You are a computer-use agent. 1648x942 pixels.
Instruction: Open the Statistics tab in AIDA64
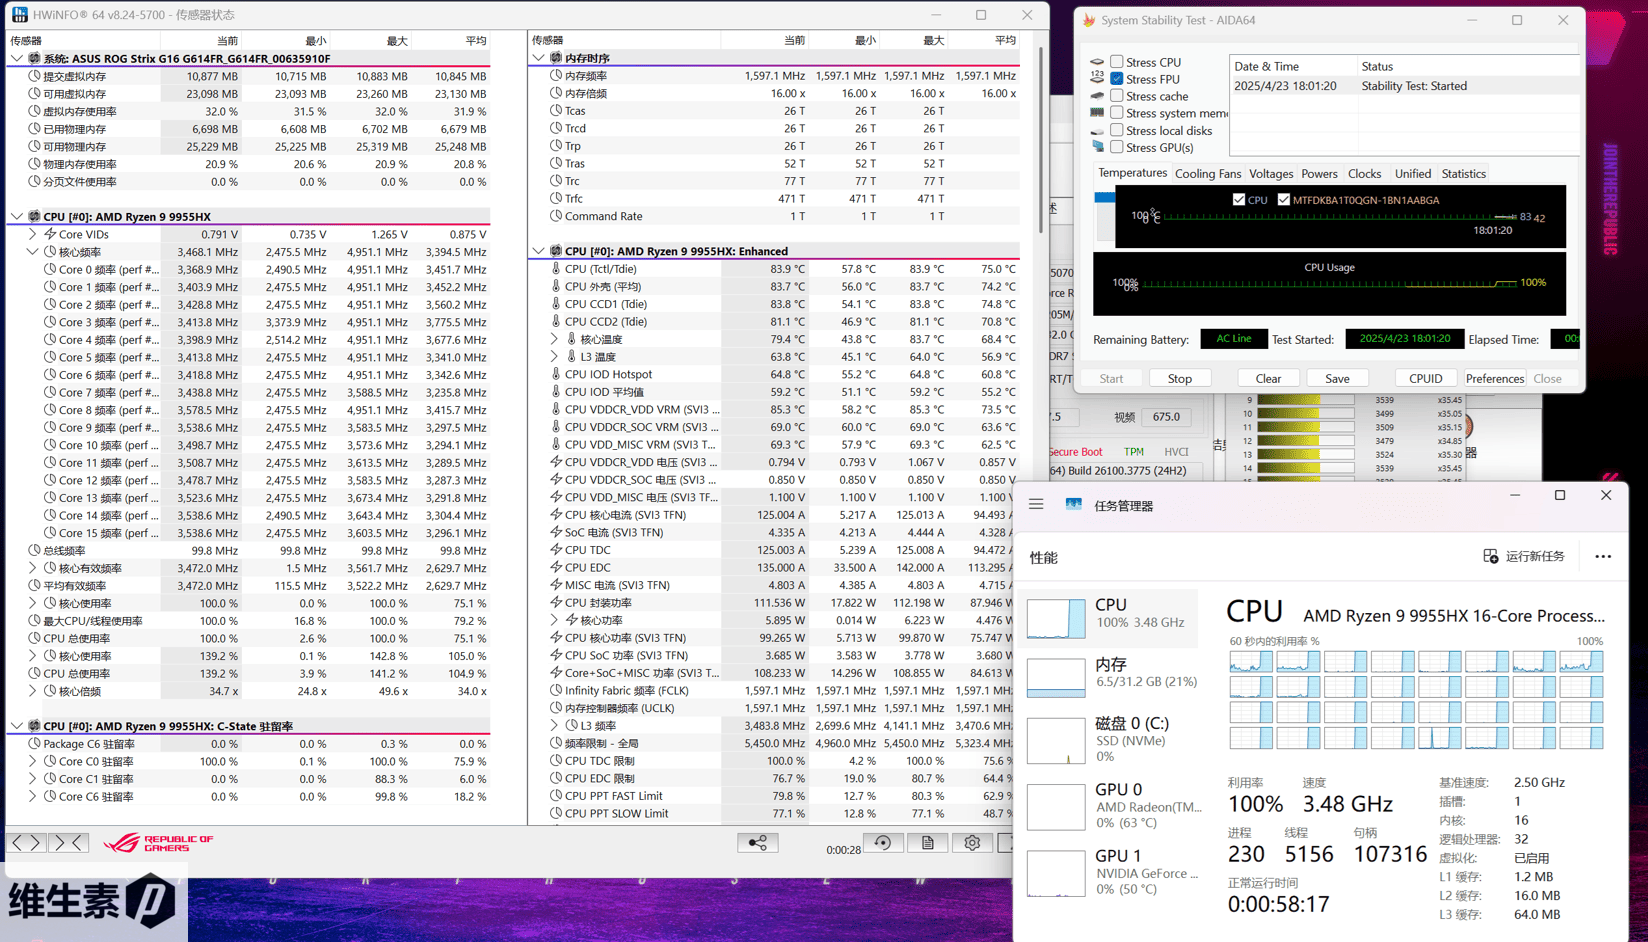(x=1463, y=174)
